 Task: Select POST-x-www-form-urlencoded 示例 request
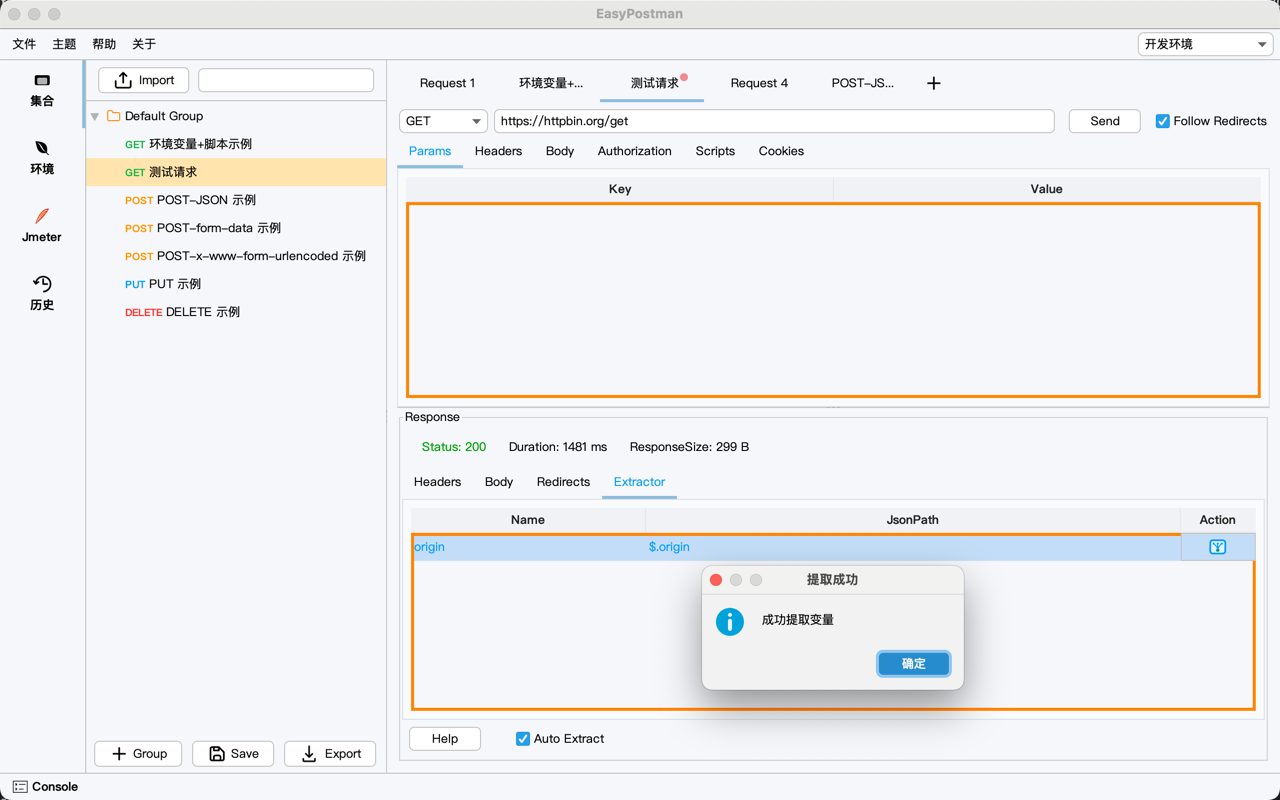point(235,256)
